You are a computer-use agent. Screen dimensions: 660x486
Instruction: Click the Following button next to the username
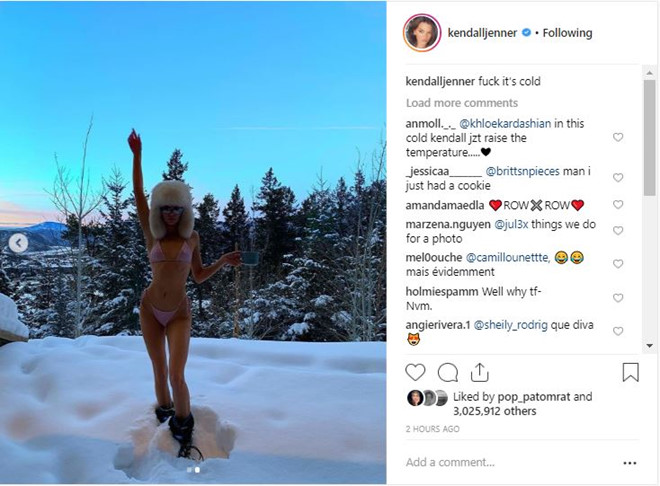(567, 33)
